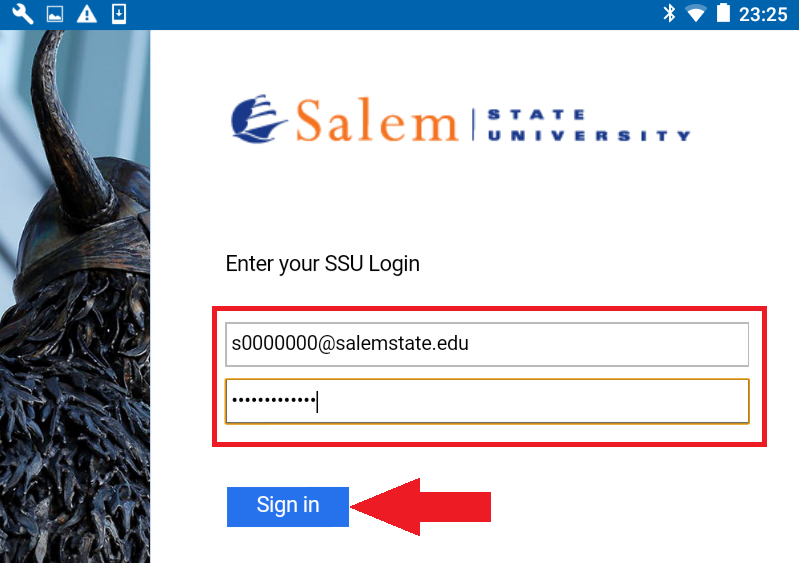Place cursor after the password dots
Viewport: 799px width, 563px height.
click(318, 401)
